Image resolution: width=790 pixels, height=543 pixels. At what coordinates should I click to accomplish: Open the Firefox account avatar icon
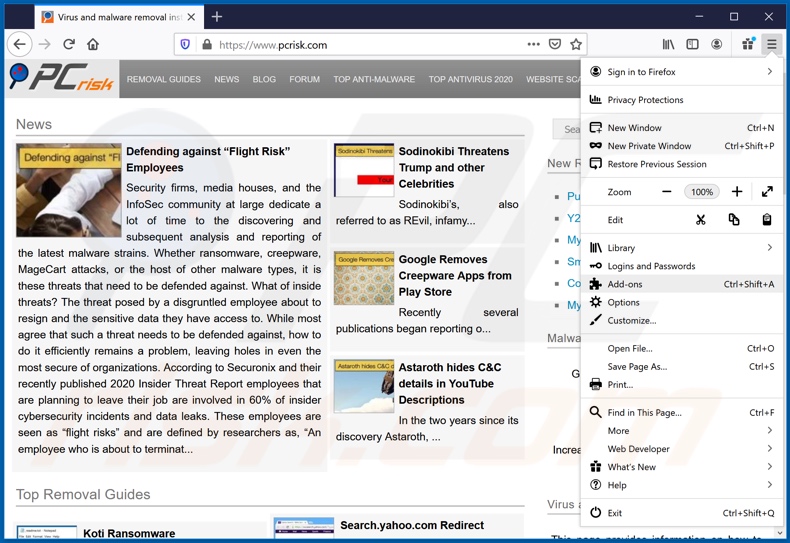pyautogui.click(x=716, y=44)
